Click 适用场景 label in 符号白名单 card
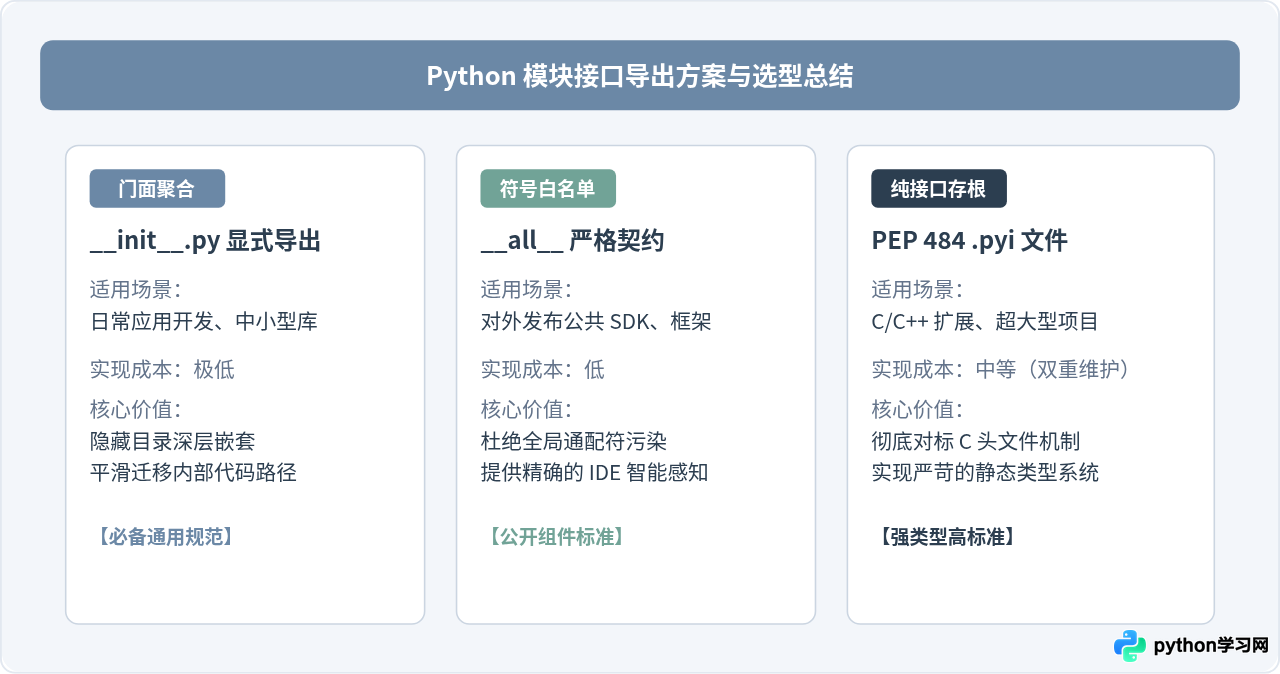 coord(527,290)
